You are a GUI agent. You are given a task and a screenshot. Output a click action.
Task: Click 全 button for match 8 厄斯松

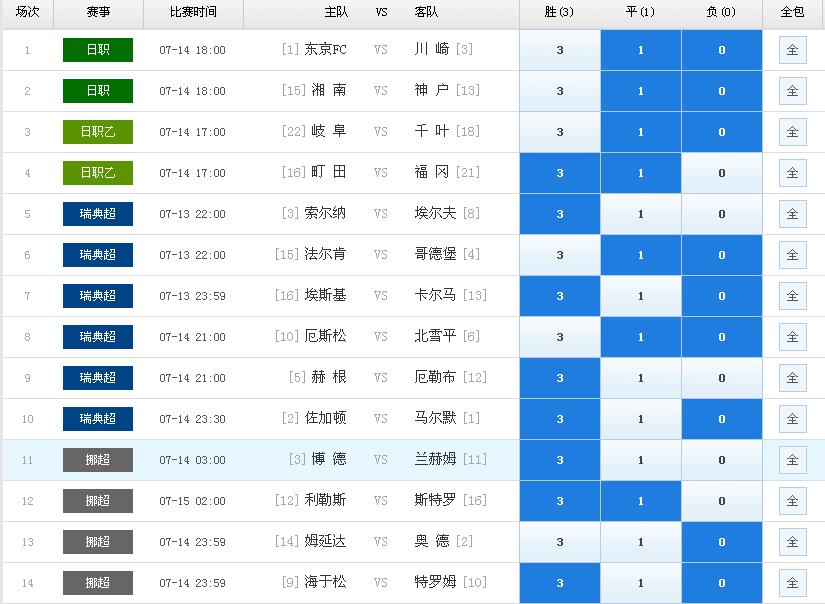coord(792,337)
